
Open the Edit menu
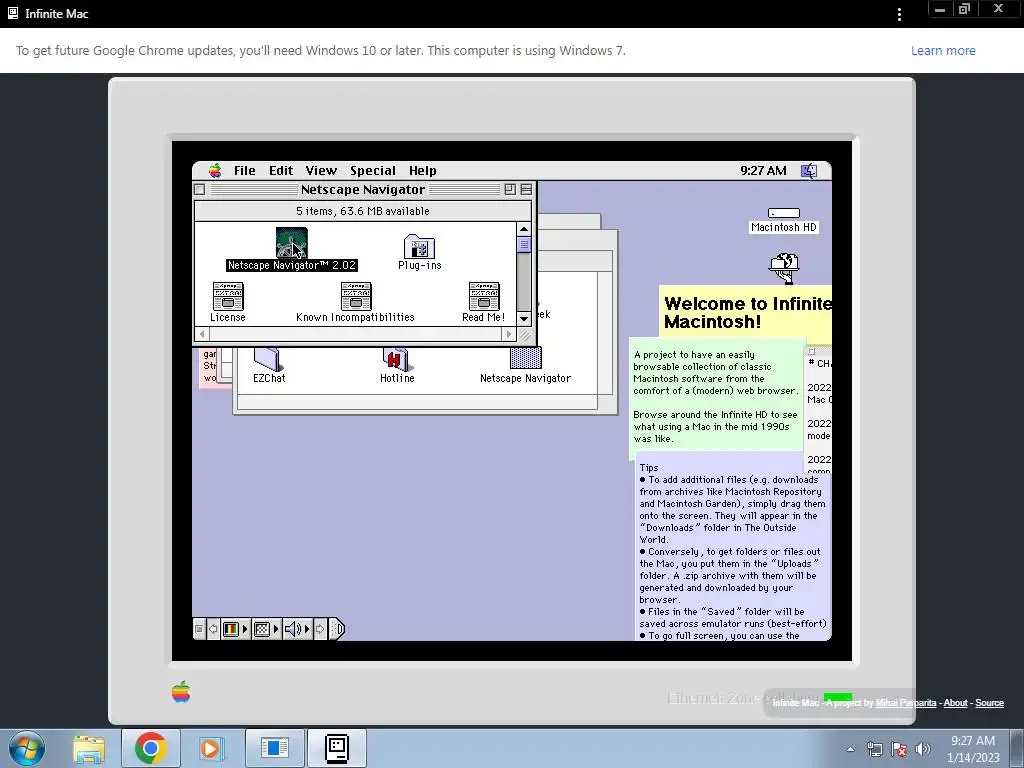coord(281,170)
